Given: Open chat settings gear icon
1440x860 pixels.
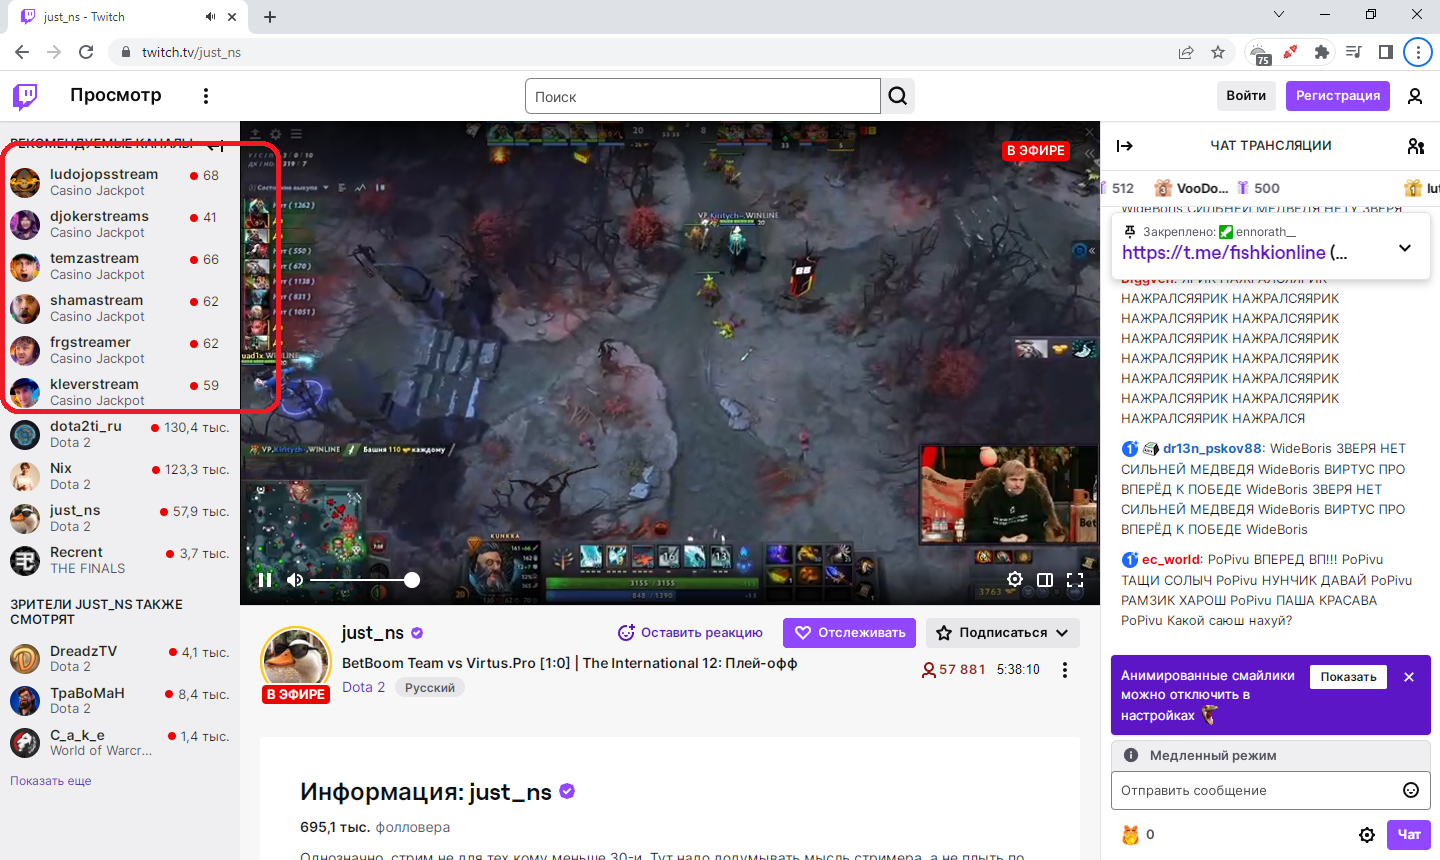Looking at the screenshot, I should (1367, 835).
